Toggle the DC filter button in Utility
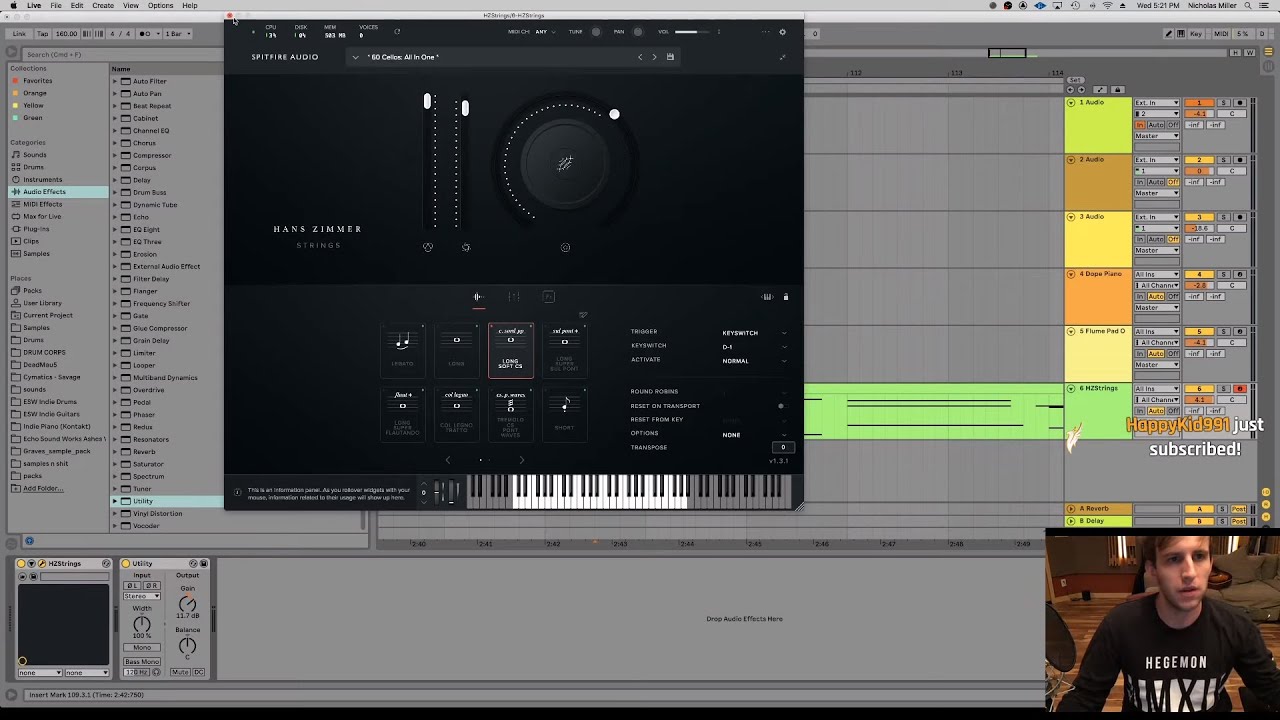The height and width of the screenshot is (720, 1280). click(x=199, y=672)
